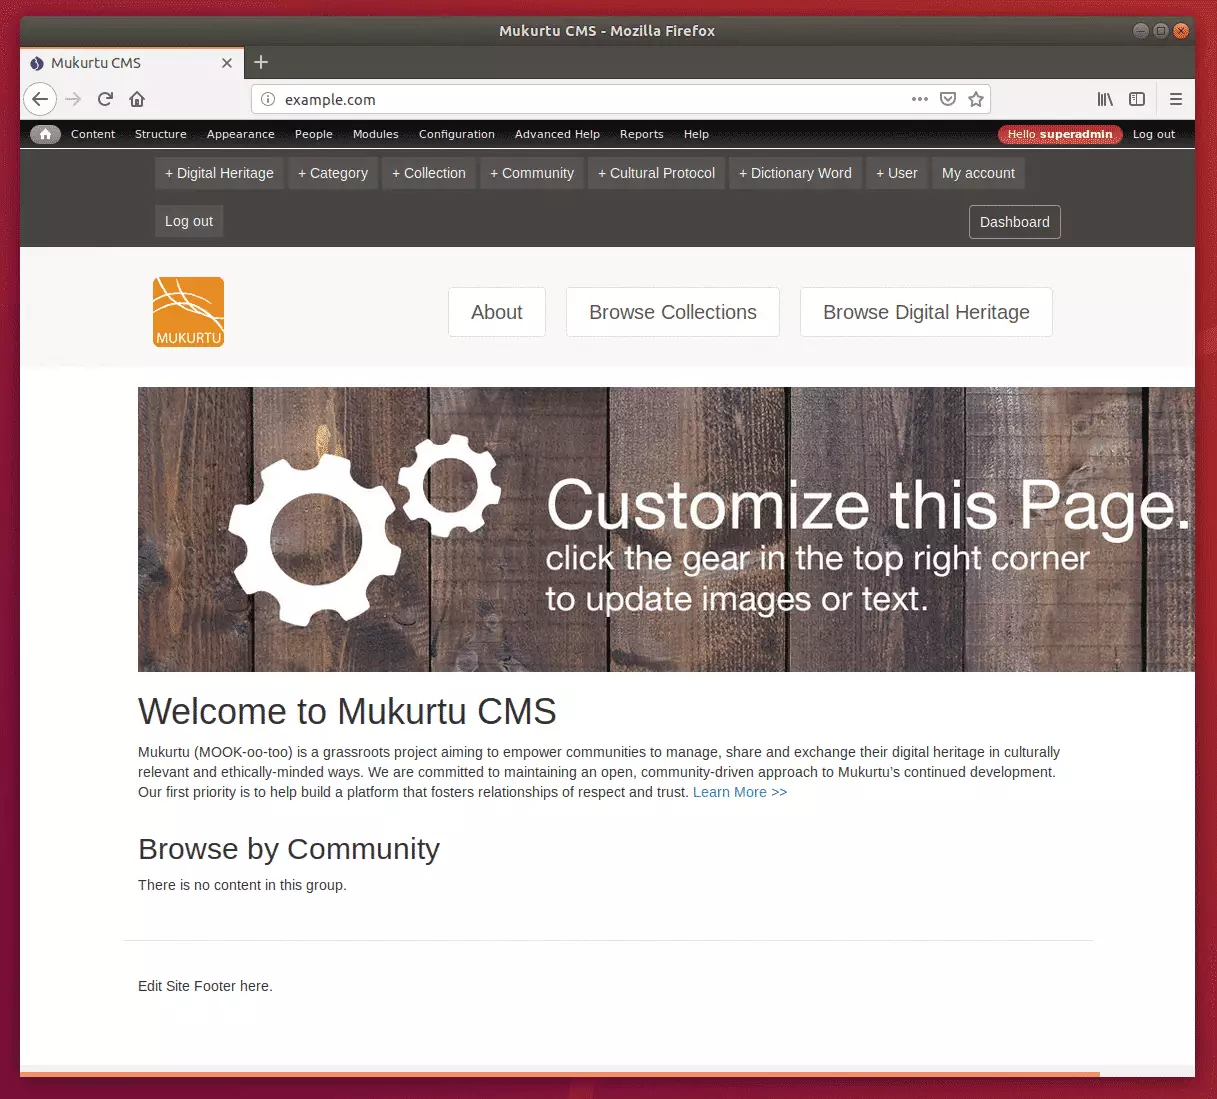
Task: Click the window title bar 'Mukurtu CMS - Mozilla Firefox'
Action: click(607, 31)
